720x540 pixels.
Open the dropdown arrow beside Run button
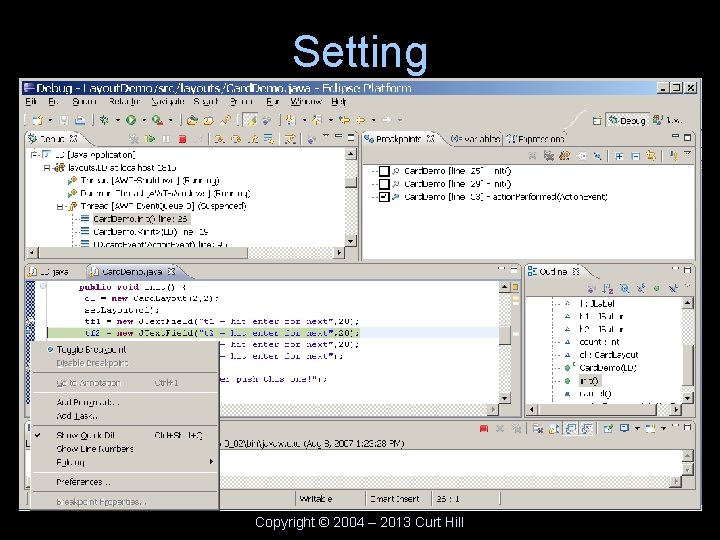(144, 120)
